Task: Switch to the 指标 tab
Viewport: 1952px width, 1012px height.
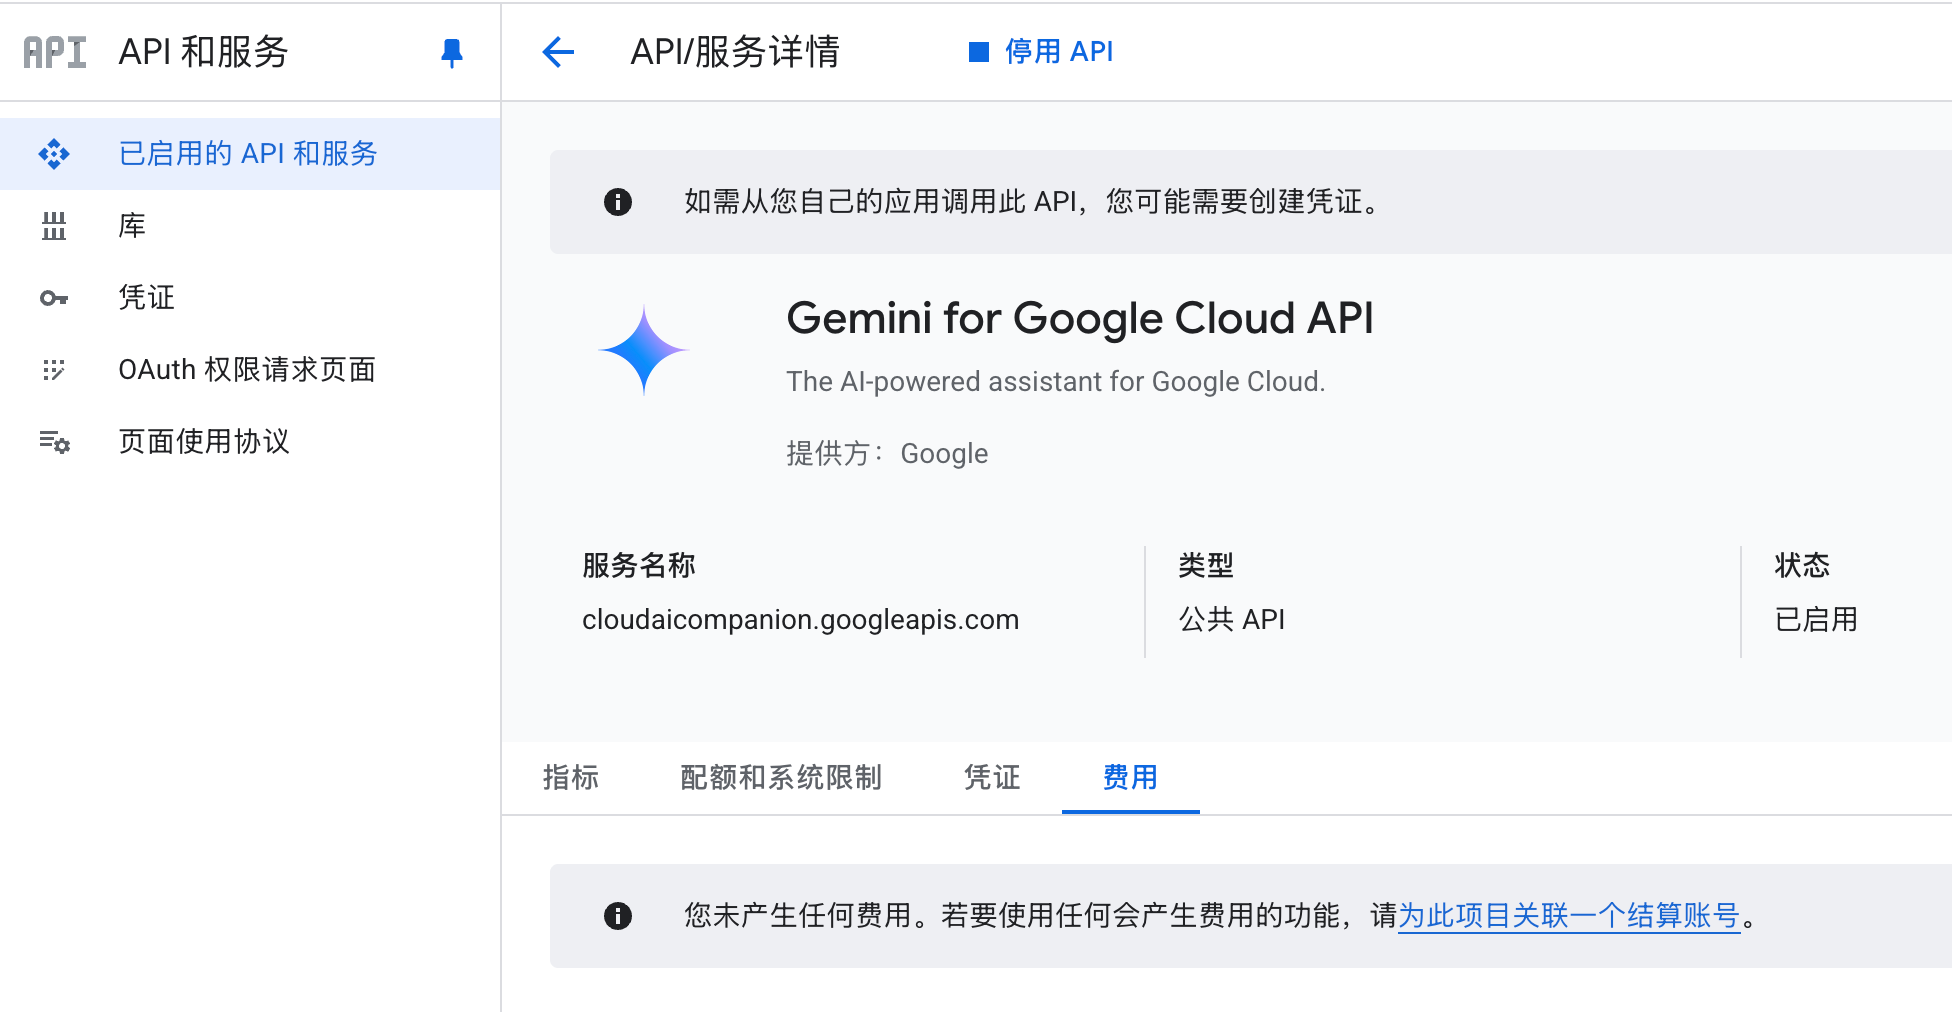Action: click(571, 778)
